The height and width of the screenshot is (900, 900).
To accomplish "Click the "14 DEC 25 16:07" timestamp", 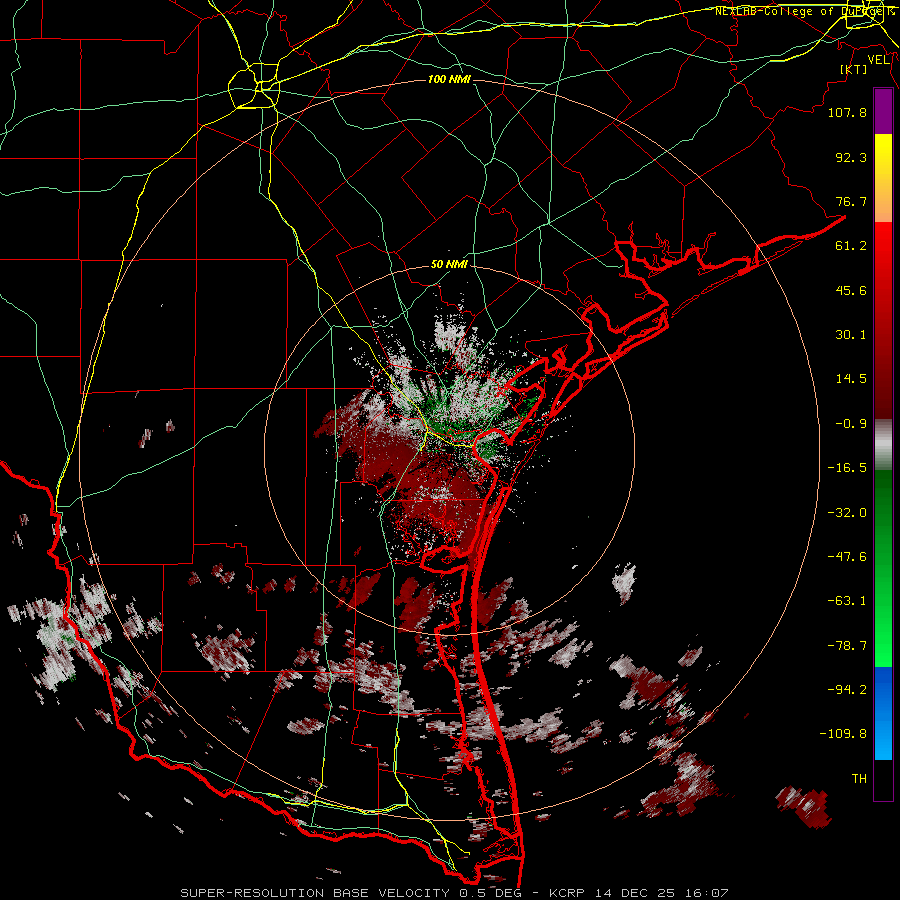I will 661,893.
